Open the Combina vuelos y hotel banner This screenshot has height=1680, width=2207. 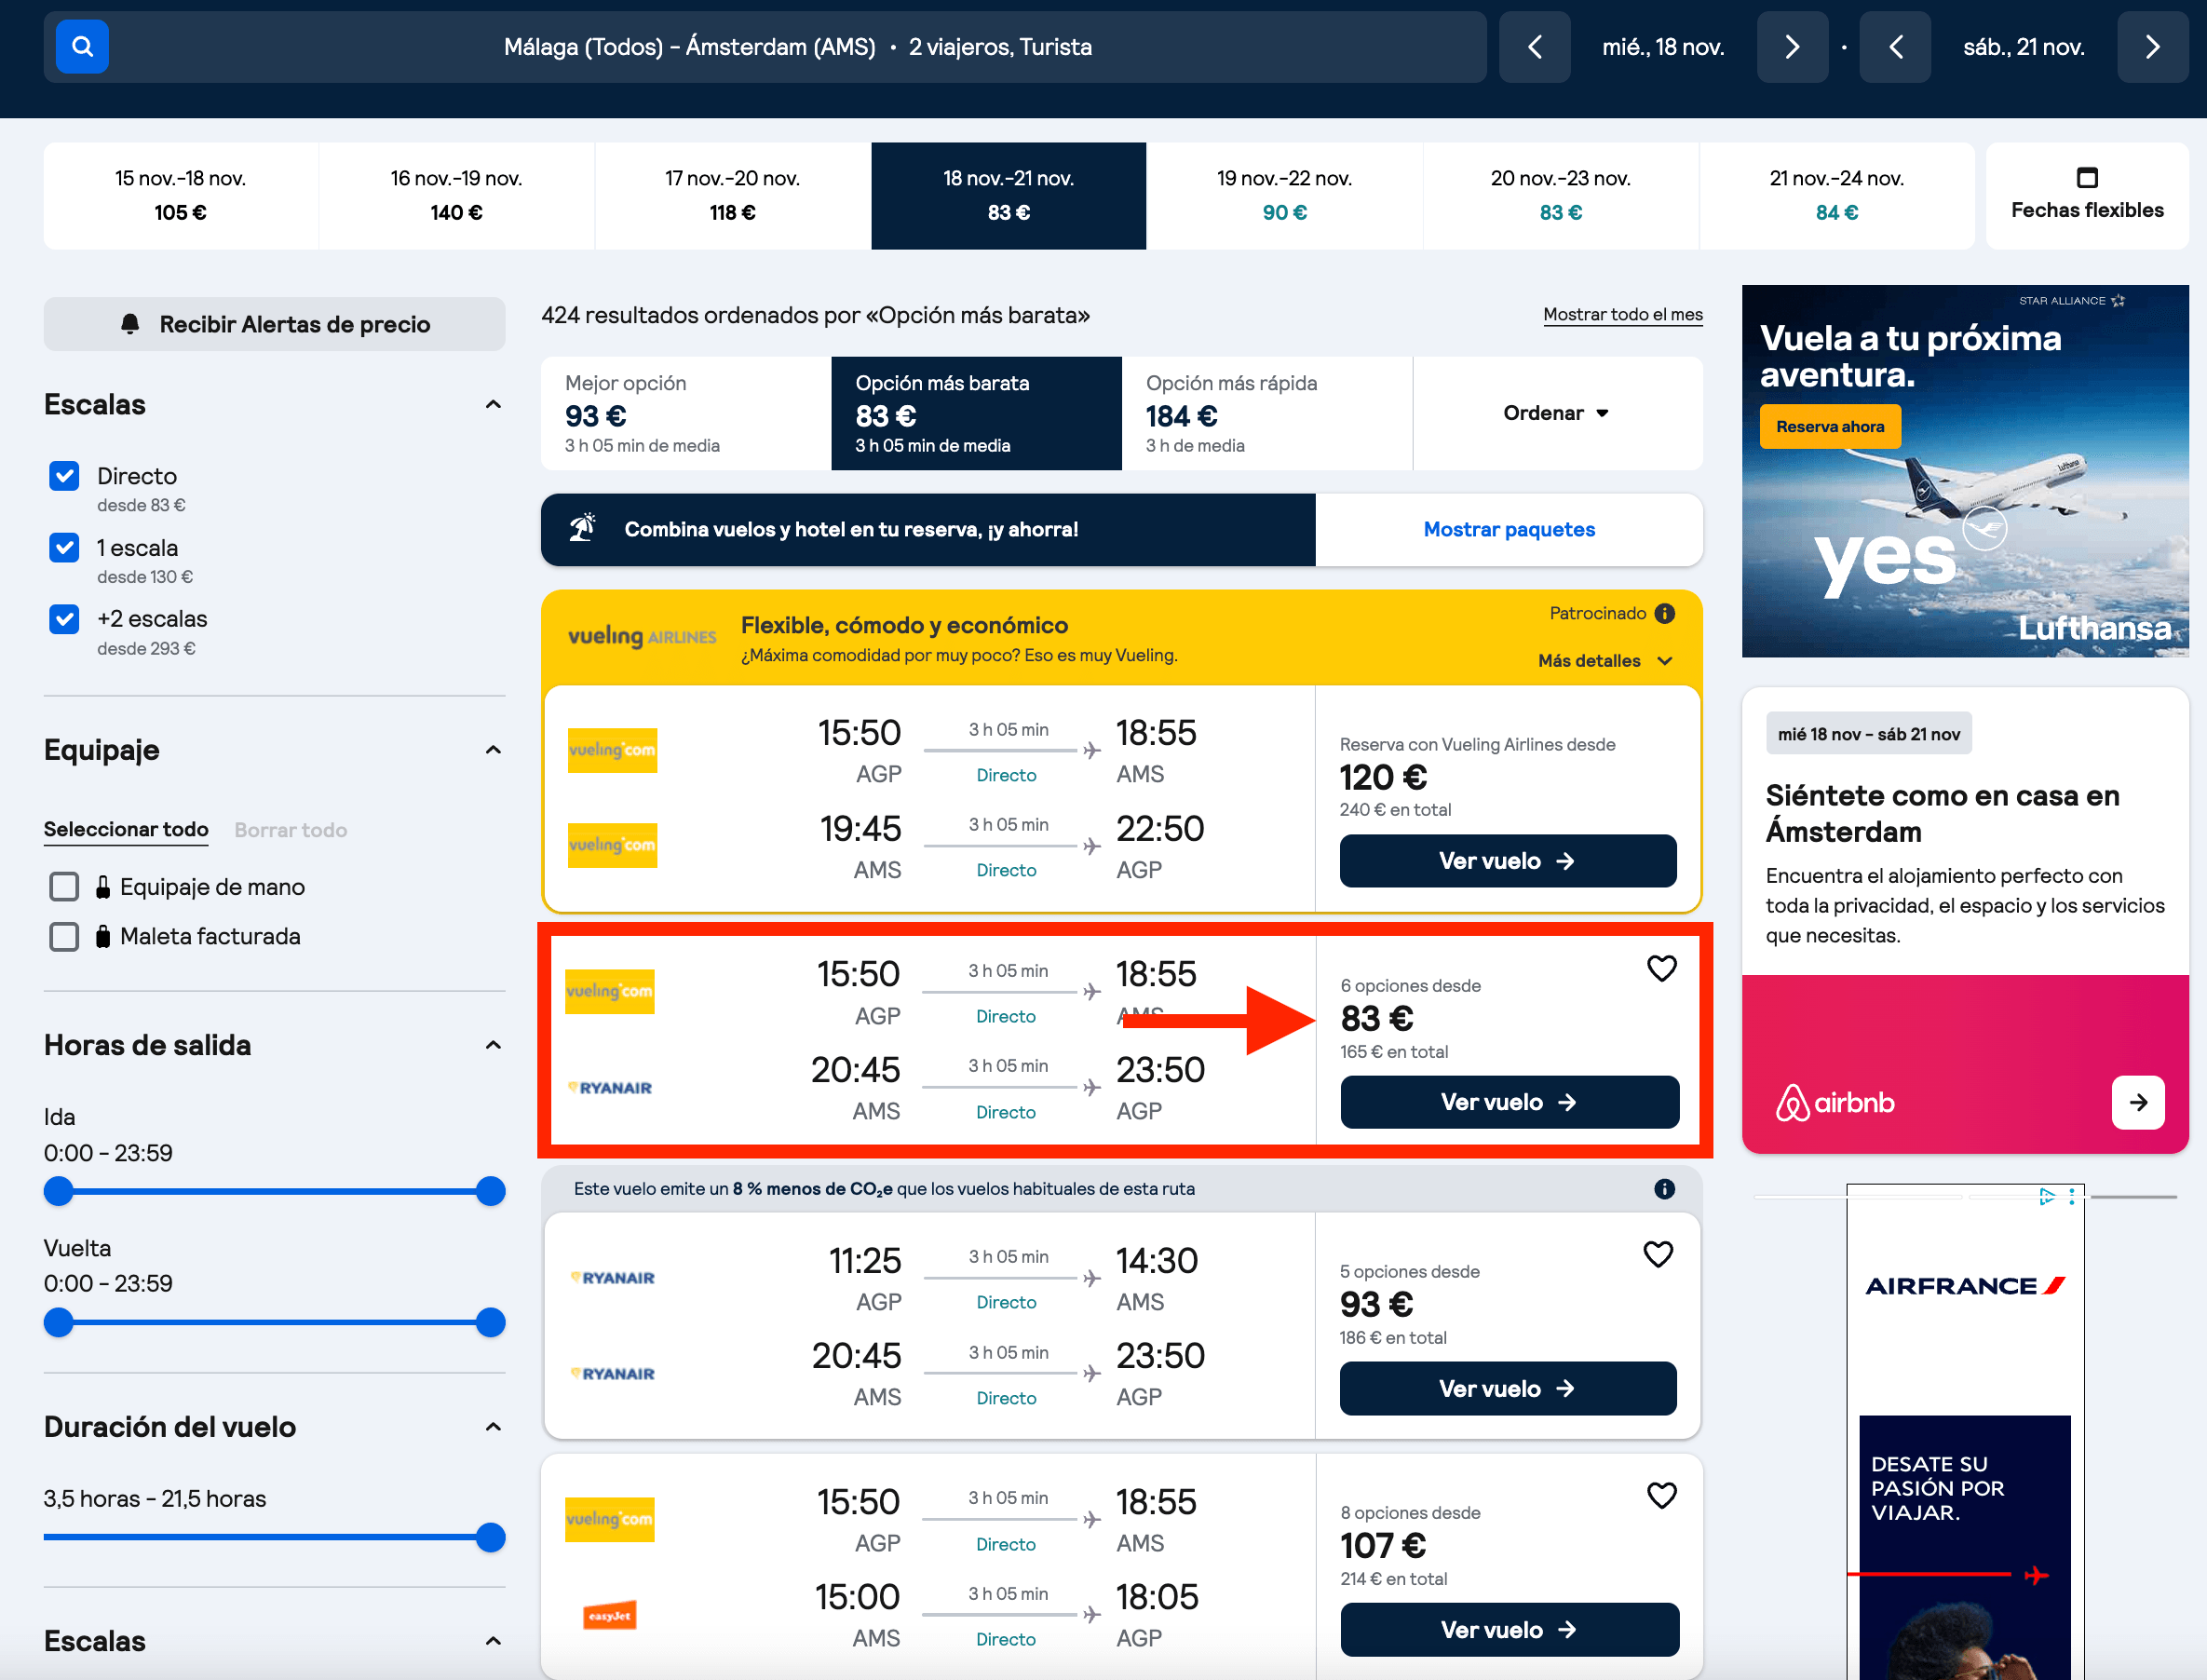(x=928, y=529)
